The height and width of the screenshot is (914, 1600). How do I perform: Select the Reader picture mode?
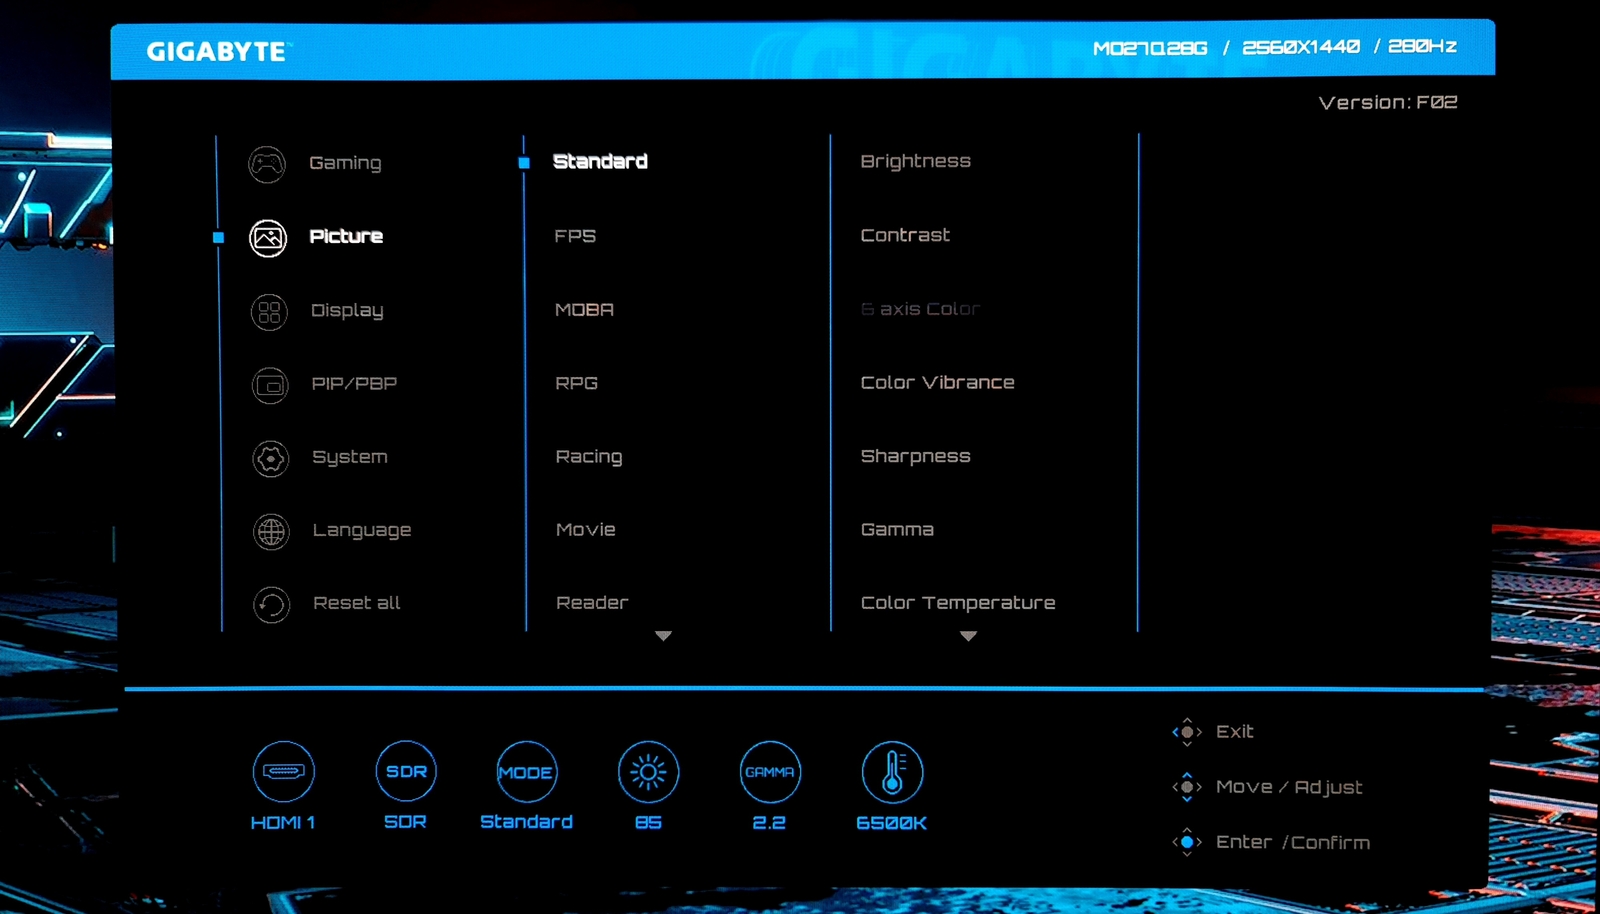tap(592, 603)
